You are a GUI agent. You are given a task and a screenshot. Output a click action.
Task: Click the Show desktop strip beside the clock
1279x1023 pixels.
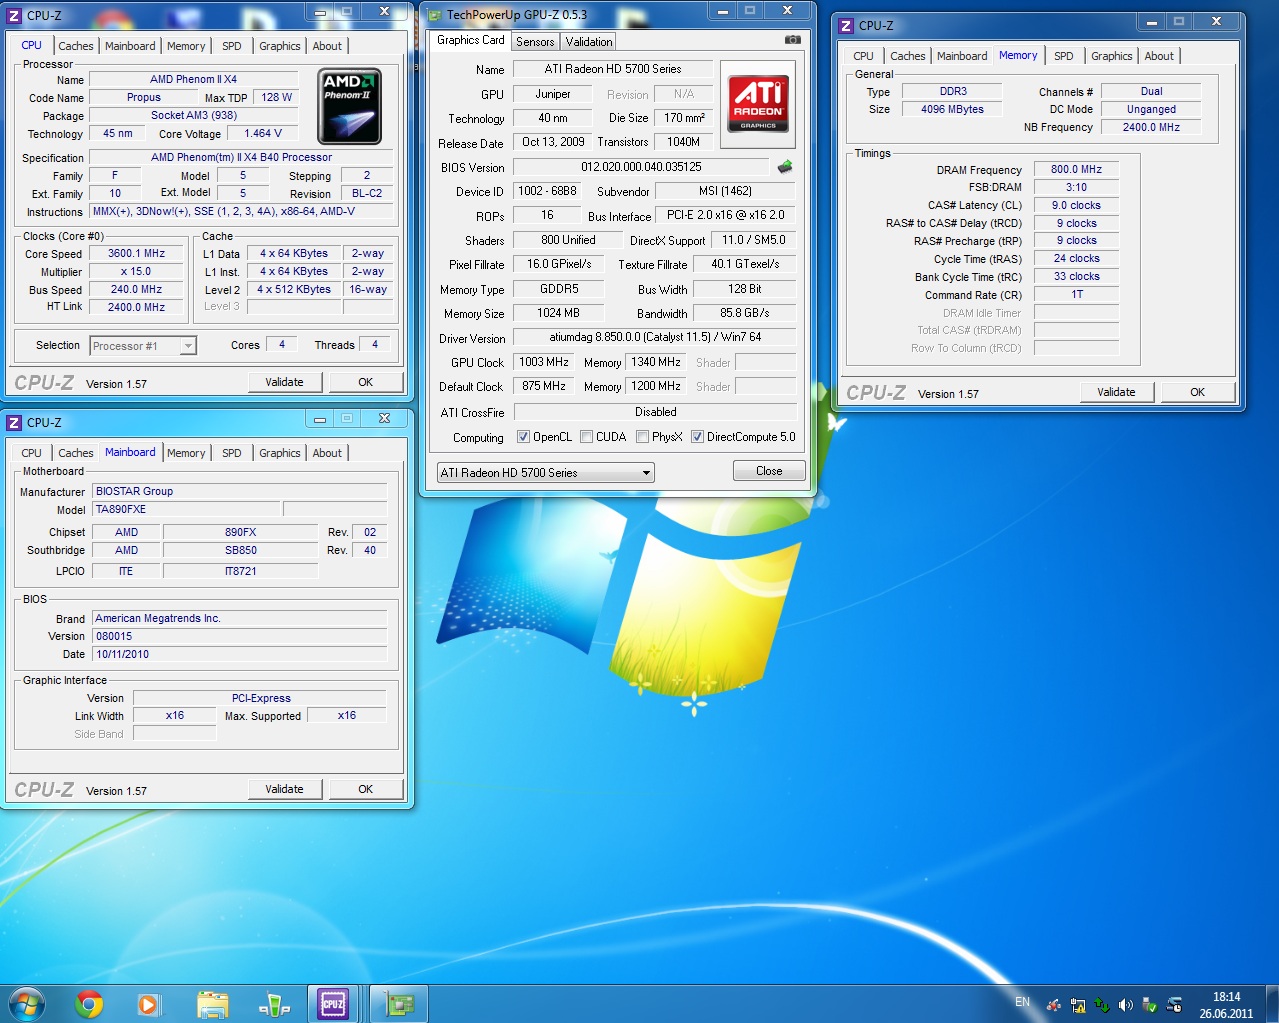pyautogui.click(x=1271, y=1004)
